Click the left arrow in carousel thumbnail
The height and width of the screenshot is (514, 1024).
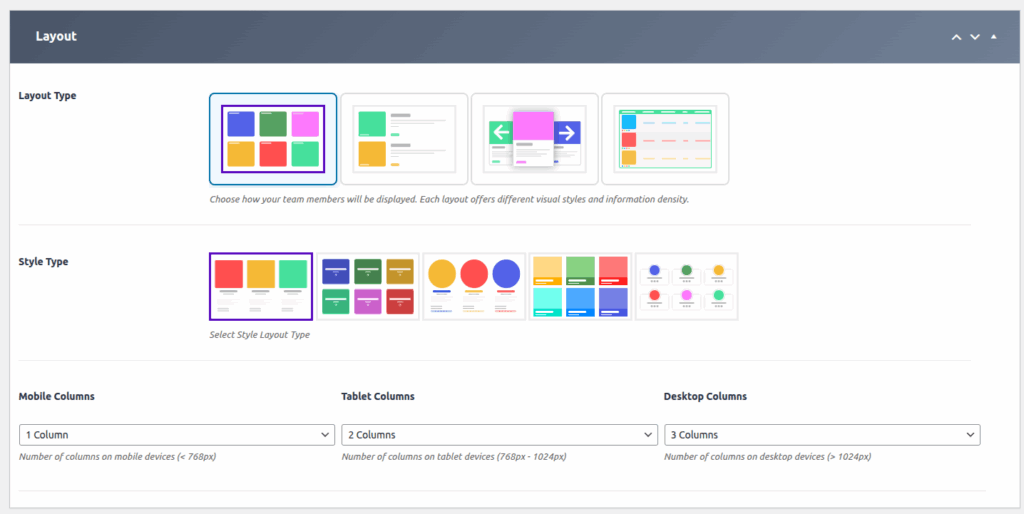coord(500,132)
